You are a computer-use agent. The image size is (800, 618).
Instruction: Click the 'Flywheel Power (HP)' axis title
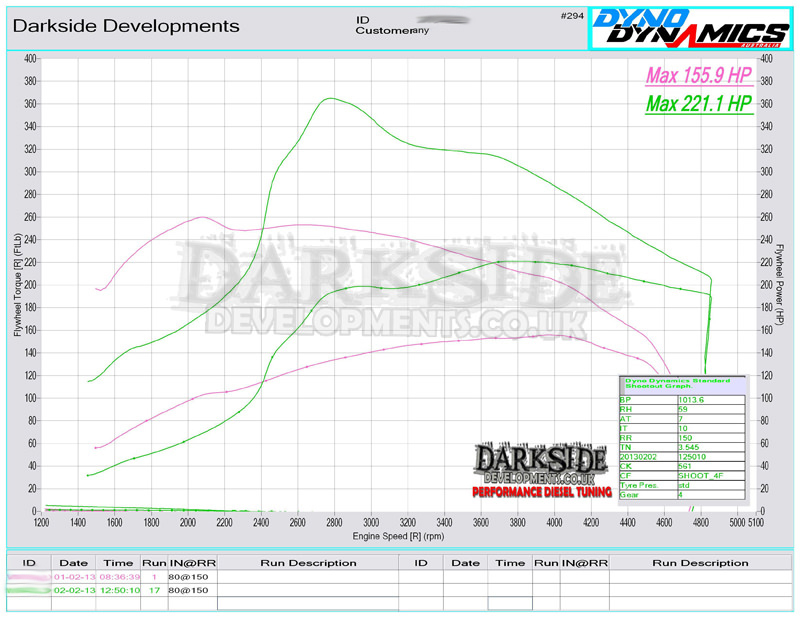pos(779,285)
